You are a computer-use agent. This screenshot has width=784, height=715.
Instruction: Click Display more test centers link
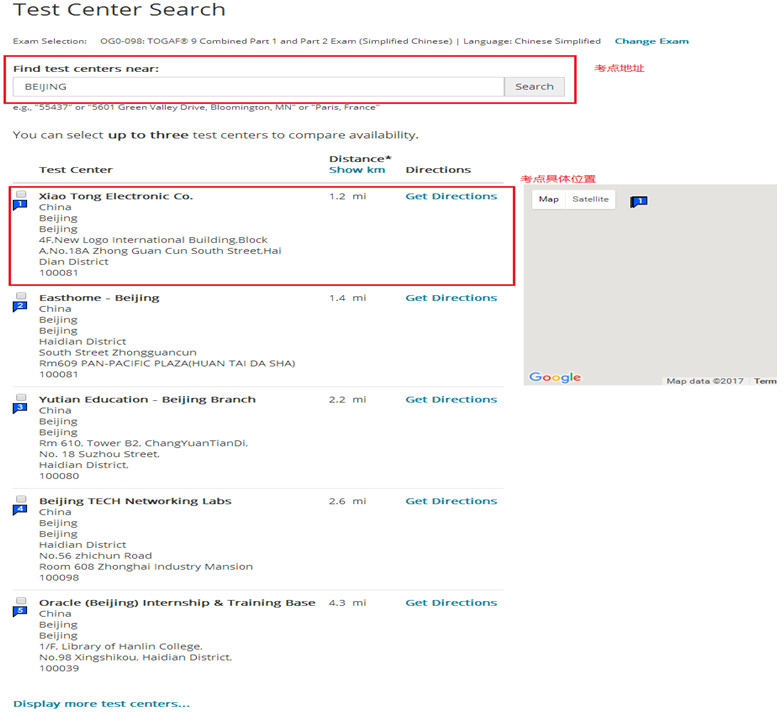(102, 704)
